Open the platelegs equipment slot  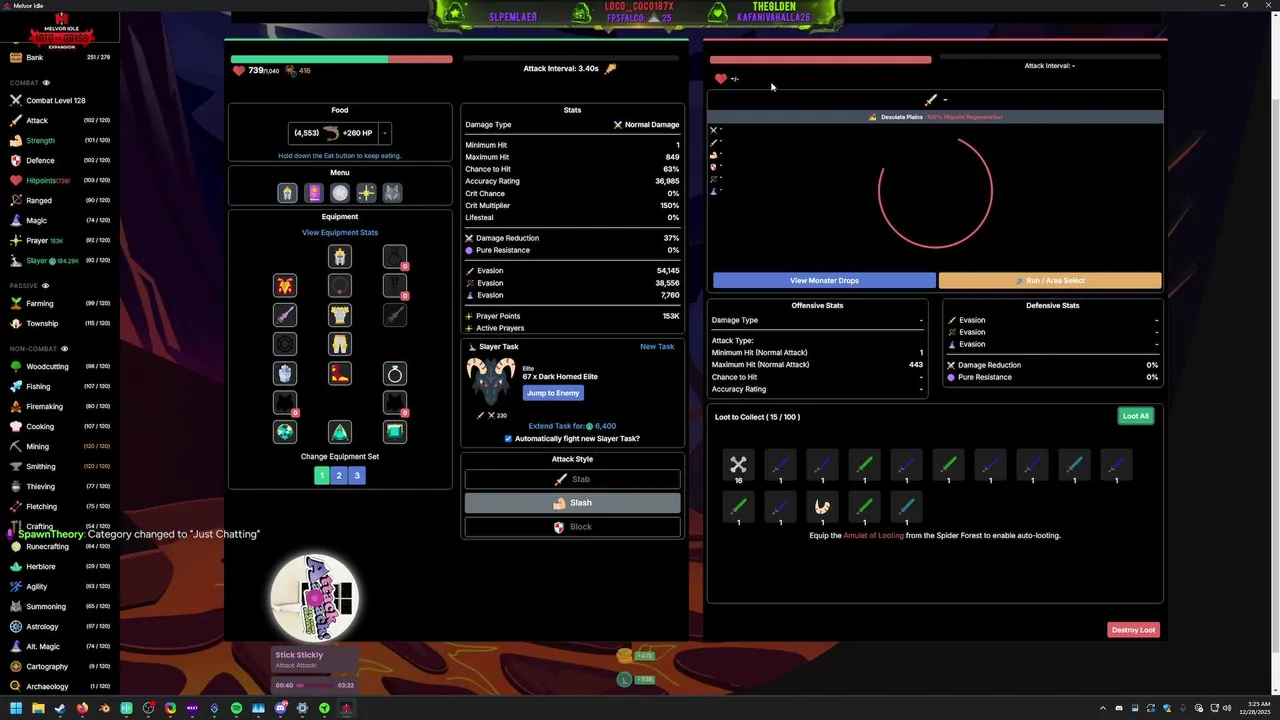[340, 344]
